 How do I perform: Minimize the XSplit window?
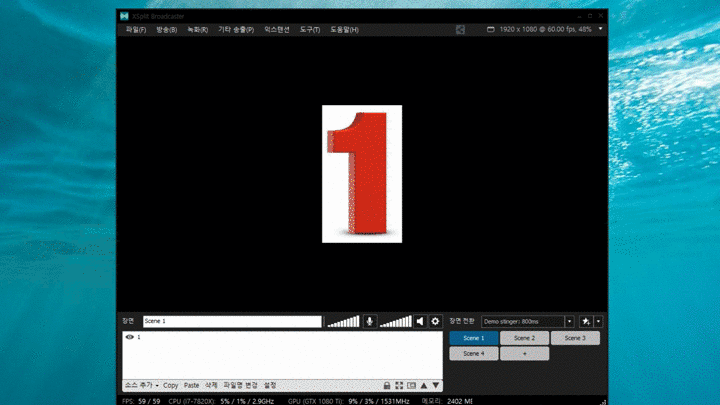(579, 16)
